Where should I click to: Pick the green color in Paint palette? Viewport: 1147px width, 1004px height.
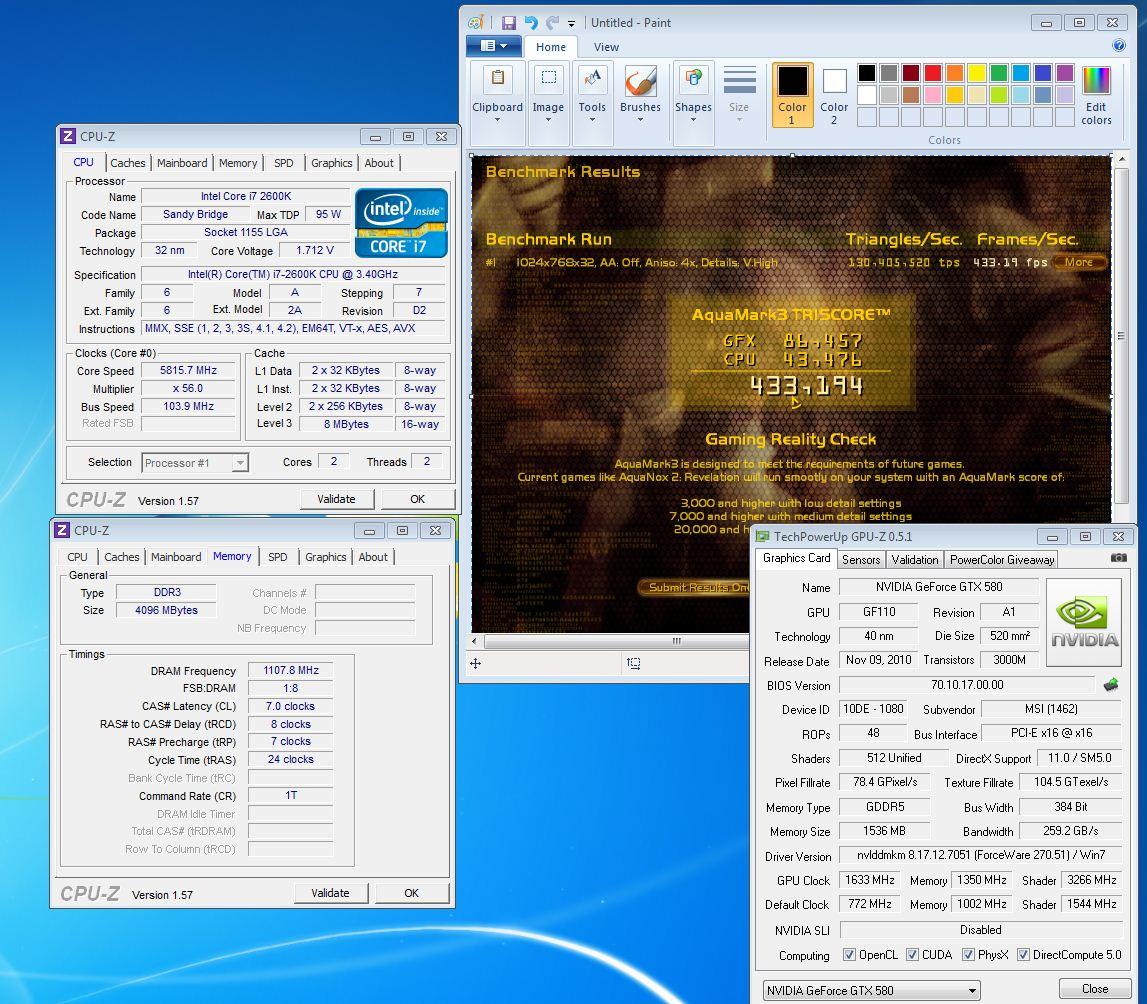pyautogui.click(x=999, y=72)
